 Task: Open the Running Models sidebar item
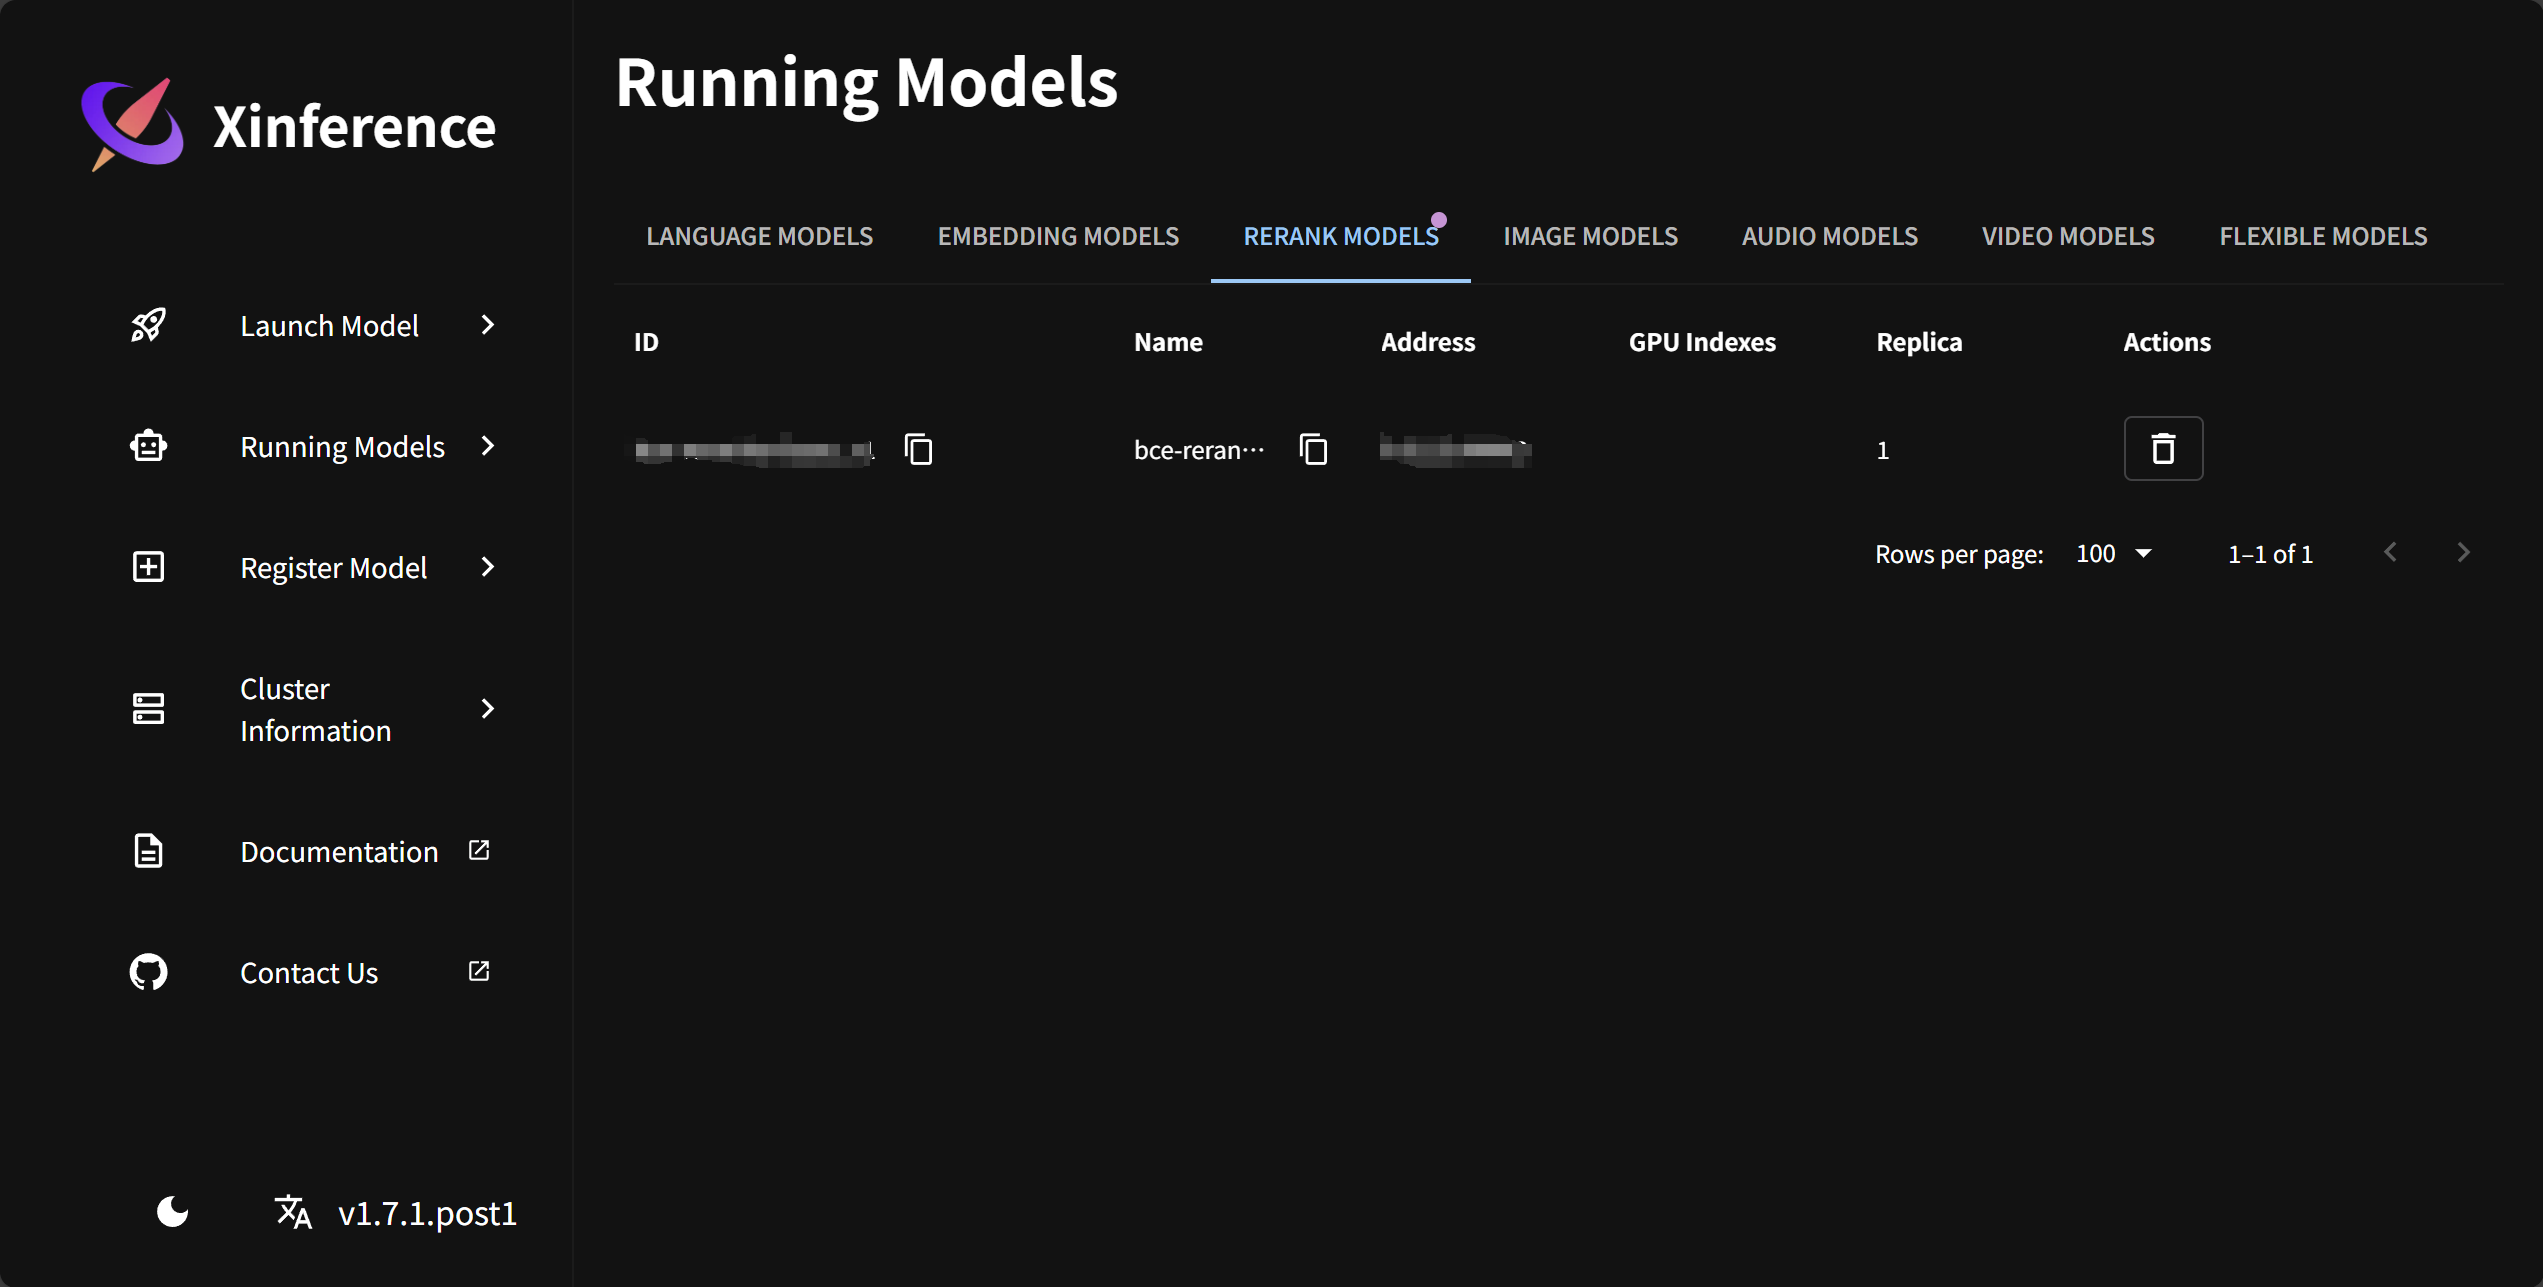pyautogui.click(x=342, y=446)
